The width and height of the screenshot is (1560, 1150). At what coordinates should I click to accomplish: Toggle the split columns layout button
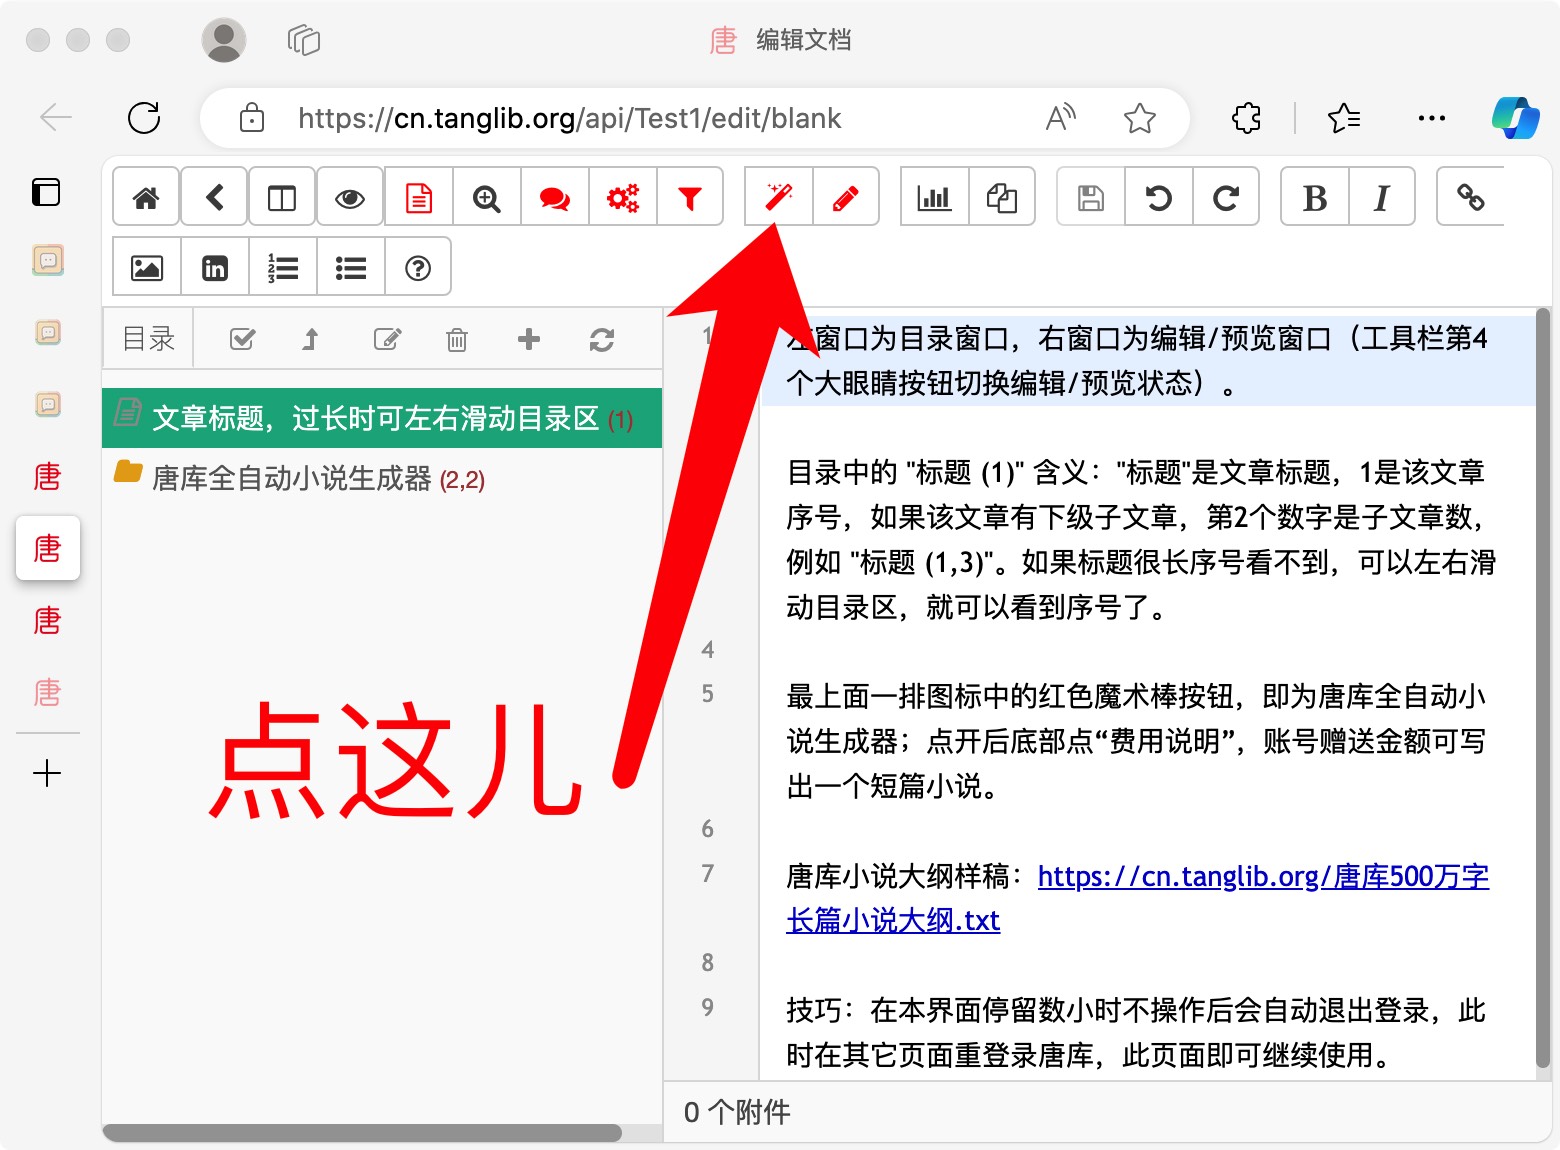(x=282, y=197)
